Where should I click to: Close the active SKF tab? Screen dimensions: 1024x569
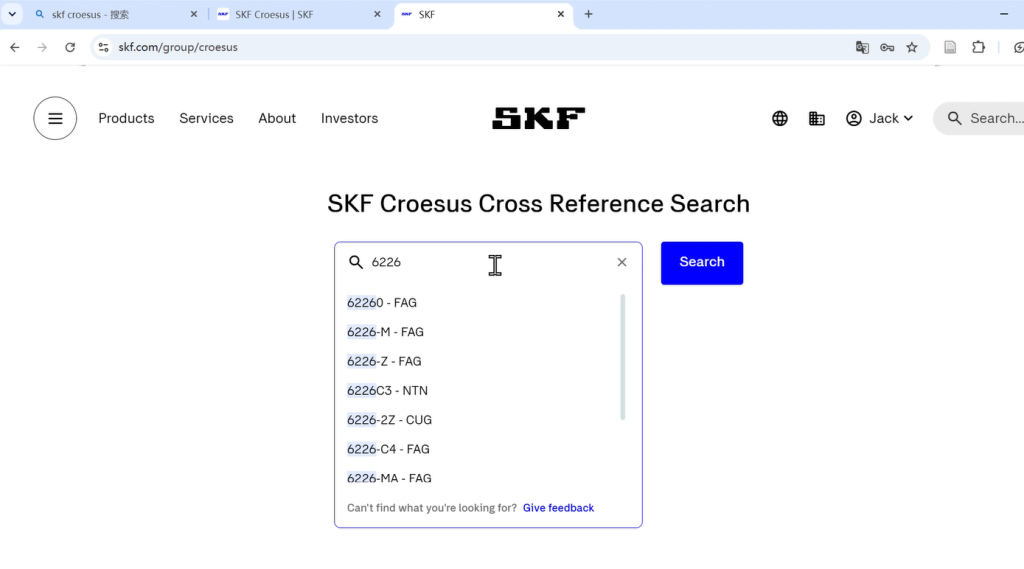tap(560, 14)
